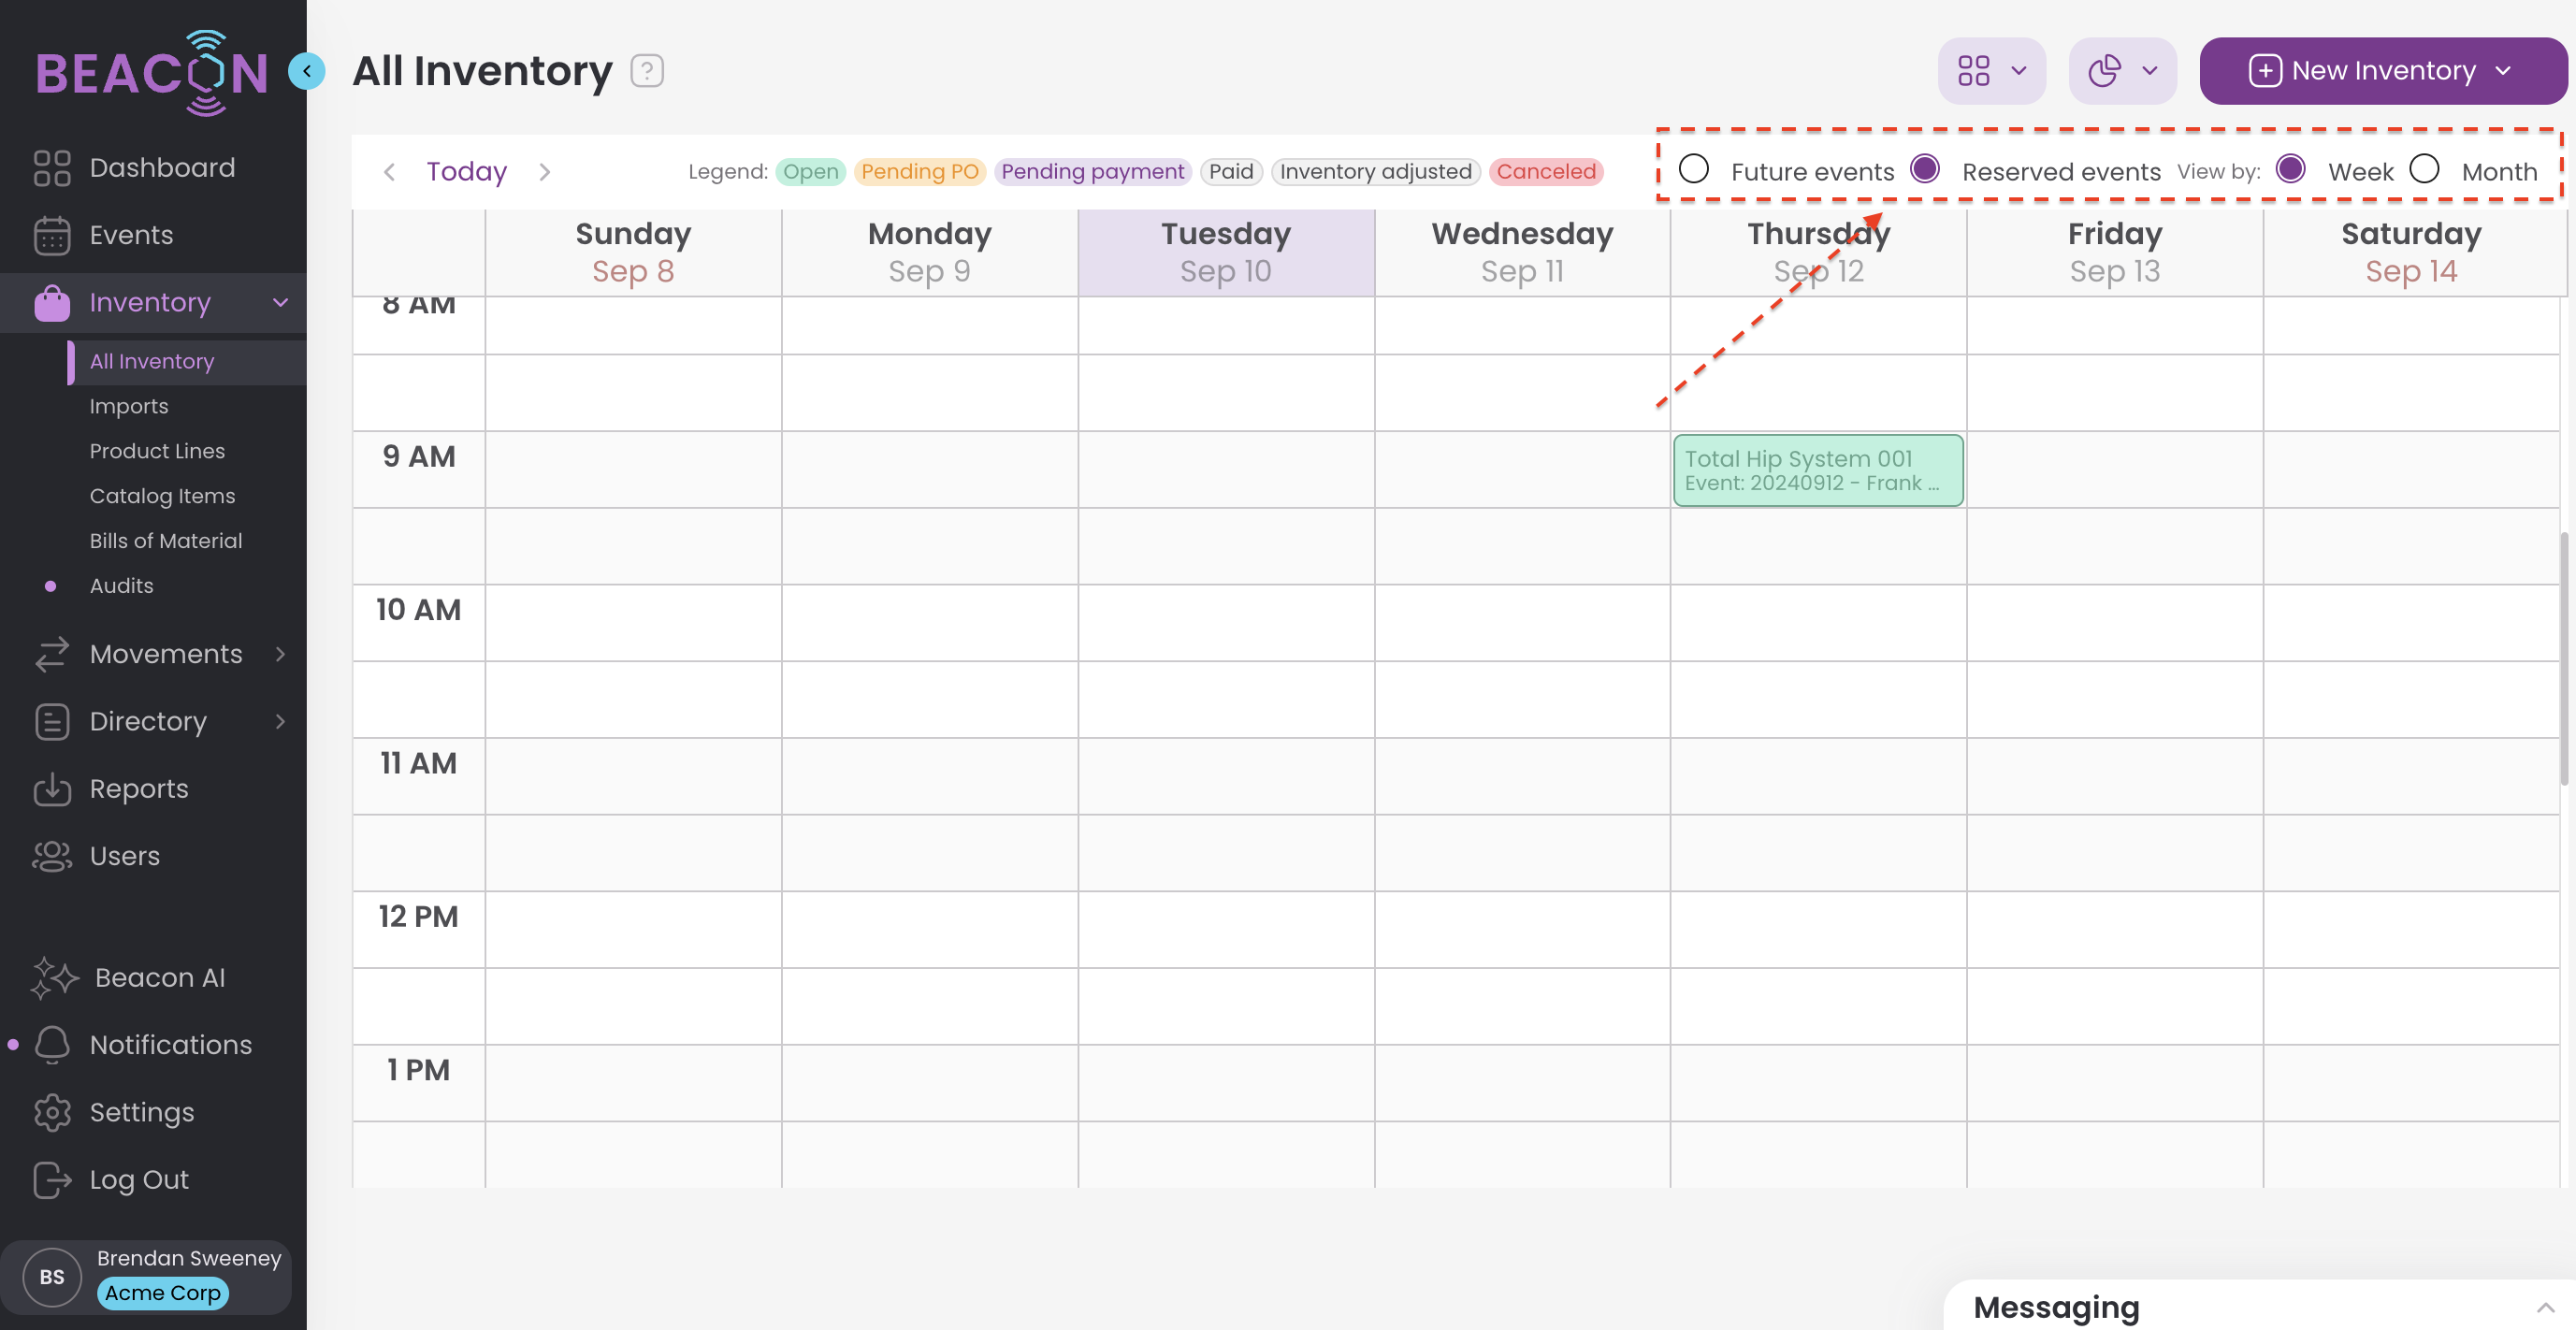Click the Inventory bag icon
Image resolution: width=2576 pixels, height=1330 pixels.
[52, 303]
